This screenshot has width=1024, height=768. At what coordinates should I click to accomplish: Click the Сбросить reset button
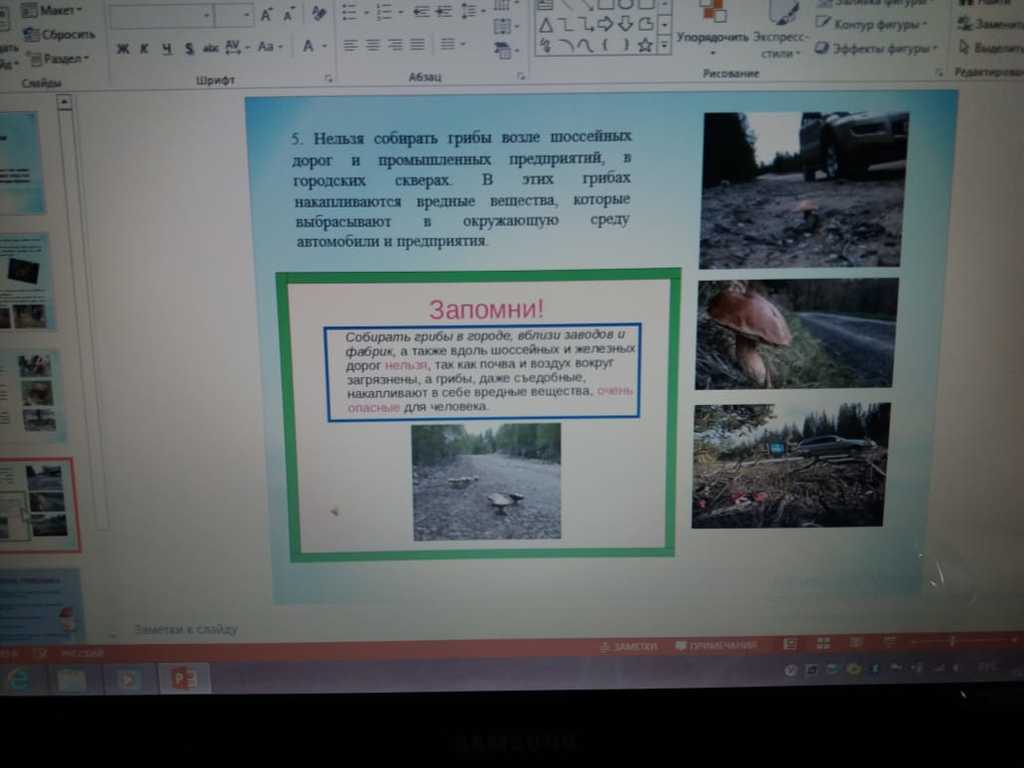[59, 35]
